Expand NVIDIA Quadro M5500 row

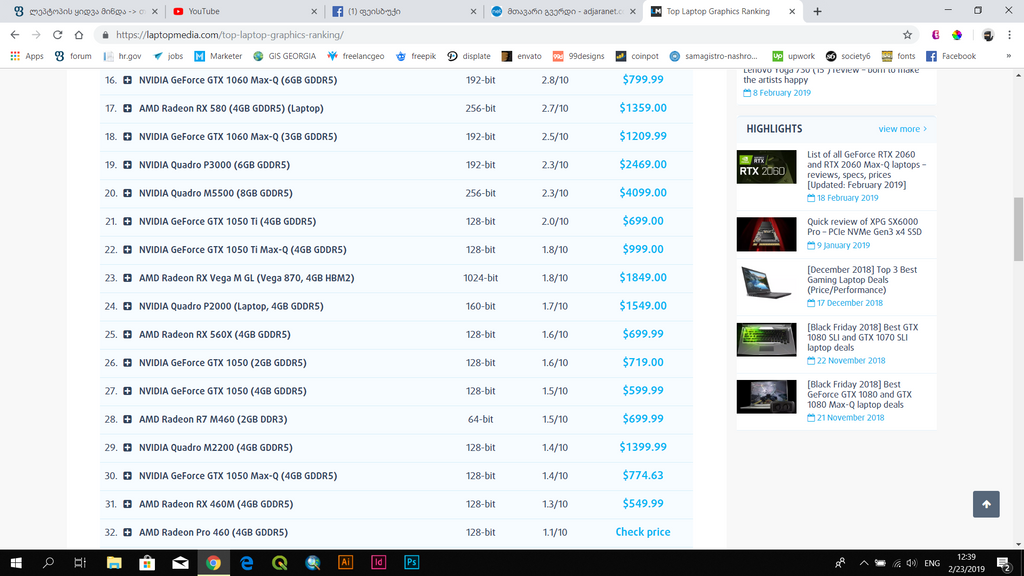coord(127,193)
